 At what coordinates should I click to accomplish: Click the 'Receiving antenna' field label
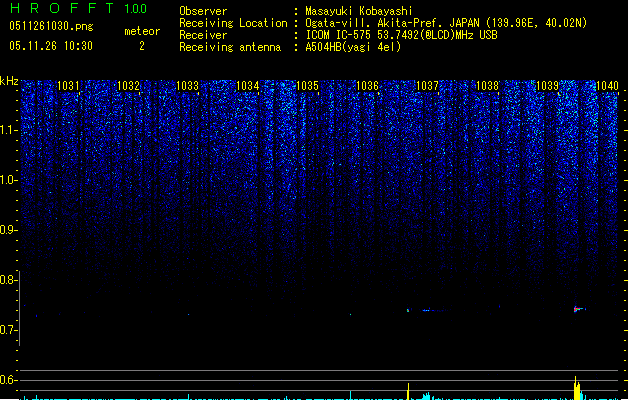[230, 47]
